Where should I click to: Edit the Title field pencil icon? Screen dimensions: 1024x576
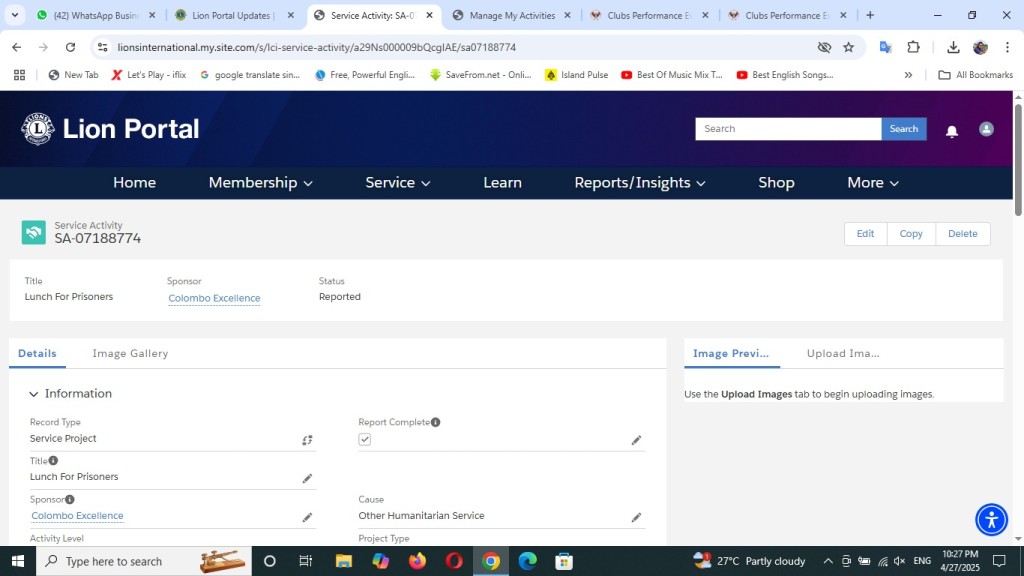[x=307, y=479]
